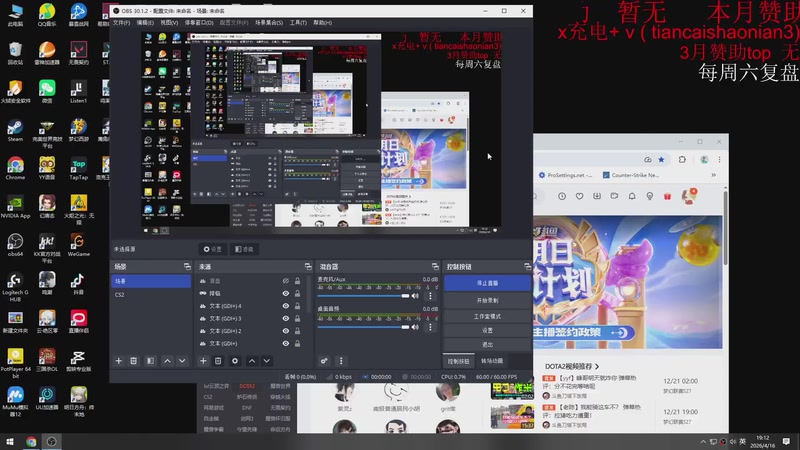Adjust the desktop audio volume slider
Viewport: 800px width, 450px height.
[x=363, y=327]
